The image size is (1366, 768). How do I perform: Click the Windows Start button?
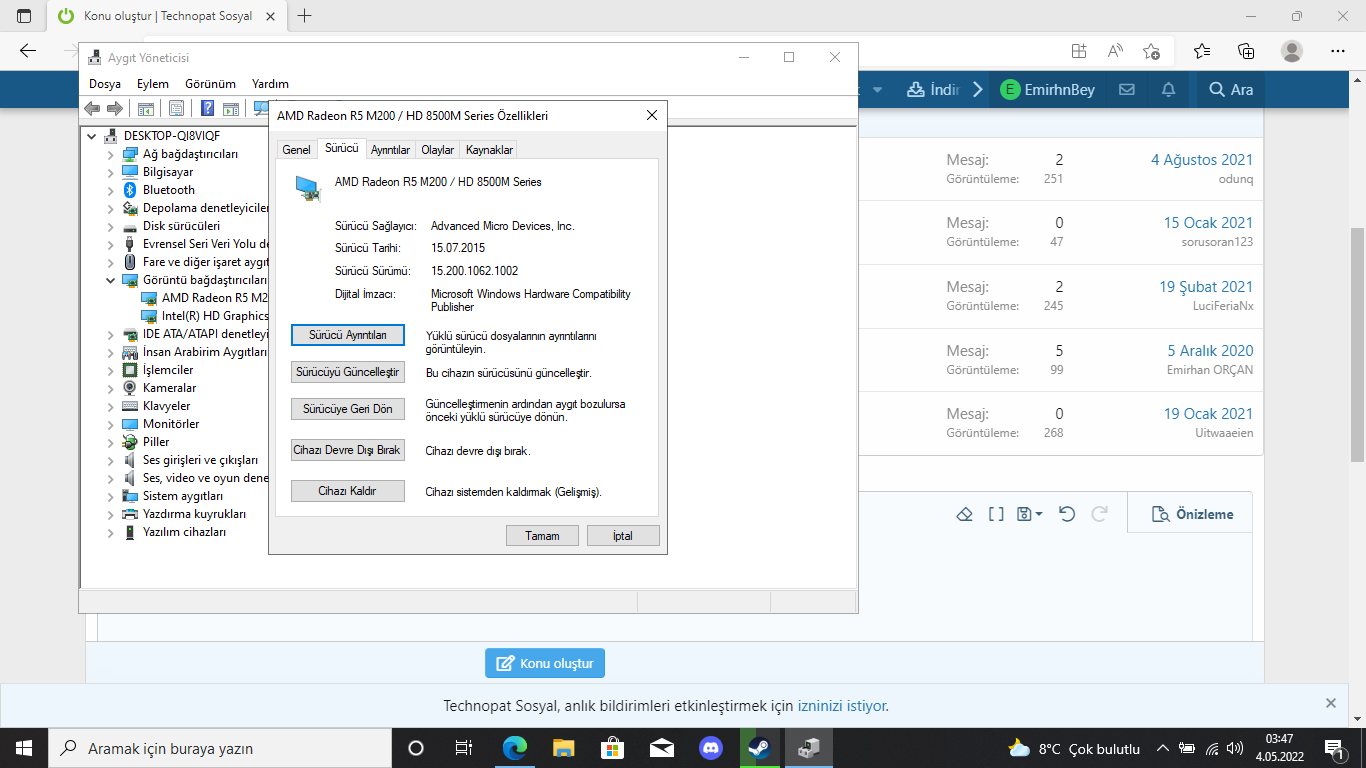coord(24,748)
